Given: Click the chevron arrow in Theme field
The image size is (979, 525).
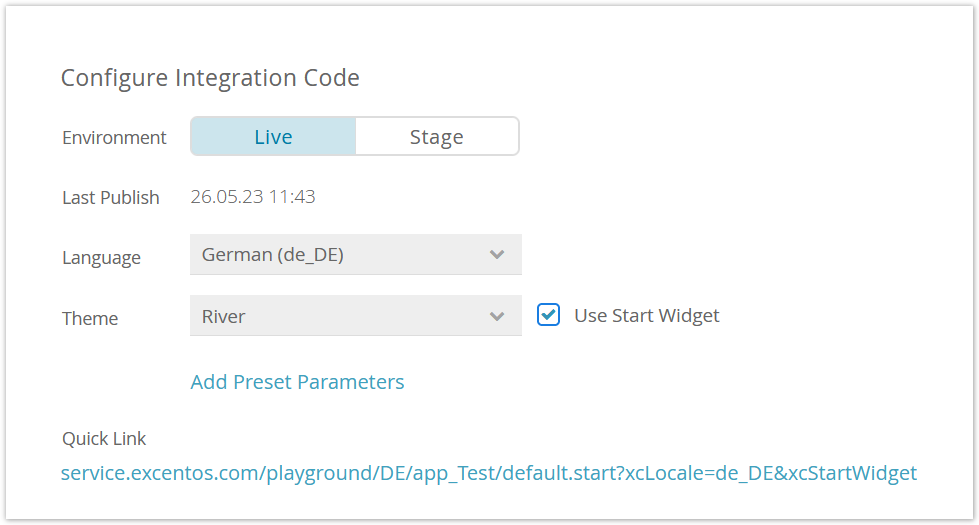Looking at the screenshot, I should point(497,316).
